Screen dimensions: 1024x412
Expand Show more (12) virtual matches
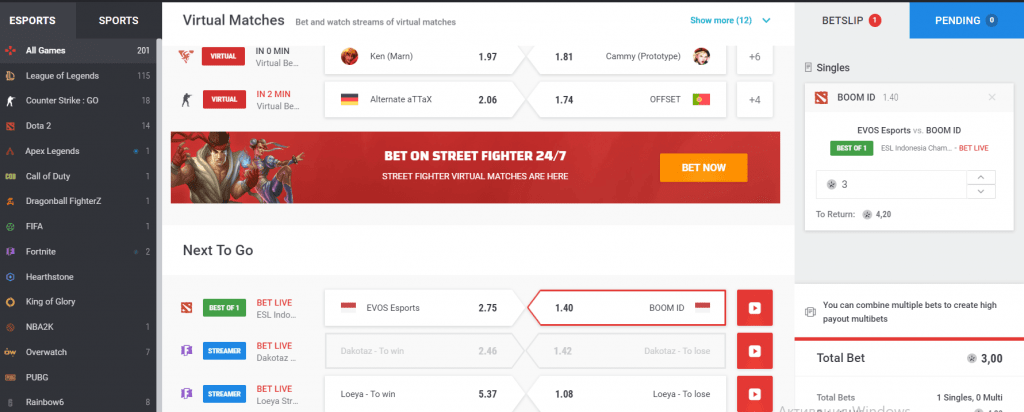point(730,20)
